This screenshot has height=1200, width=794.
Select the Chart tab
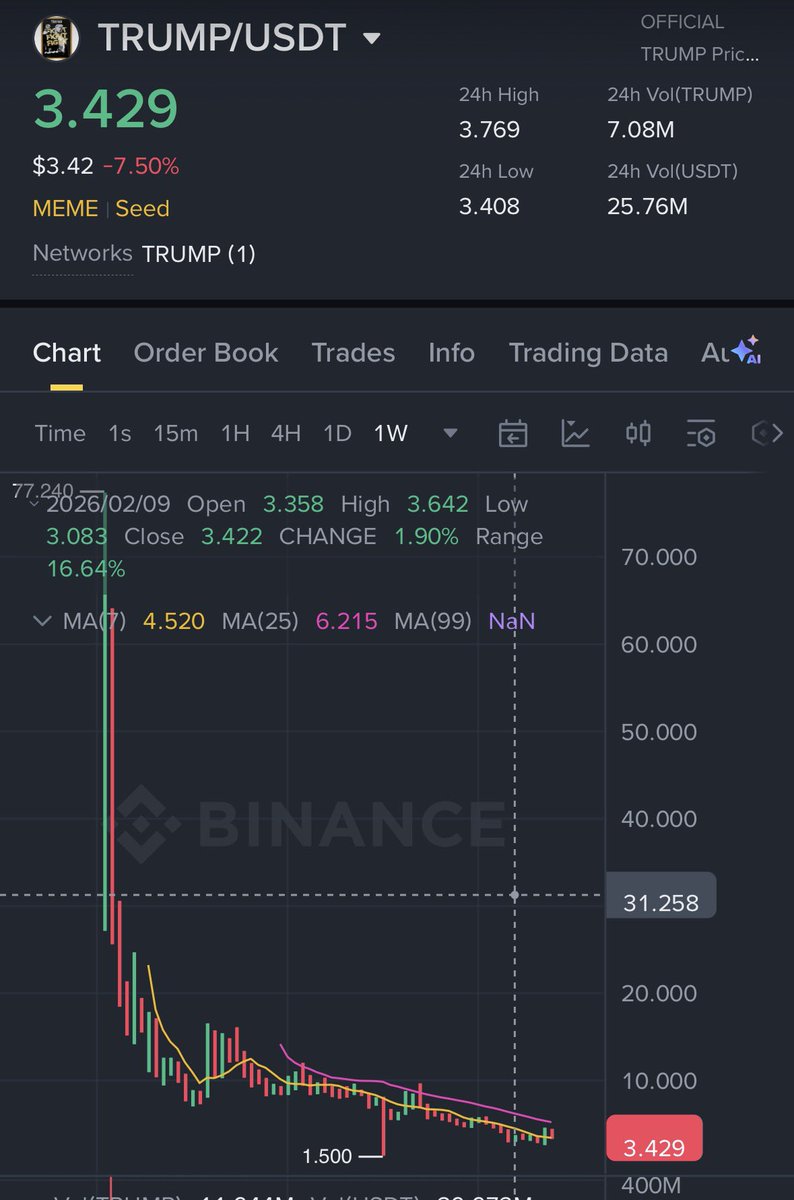click(67, 353)
